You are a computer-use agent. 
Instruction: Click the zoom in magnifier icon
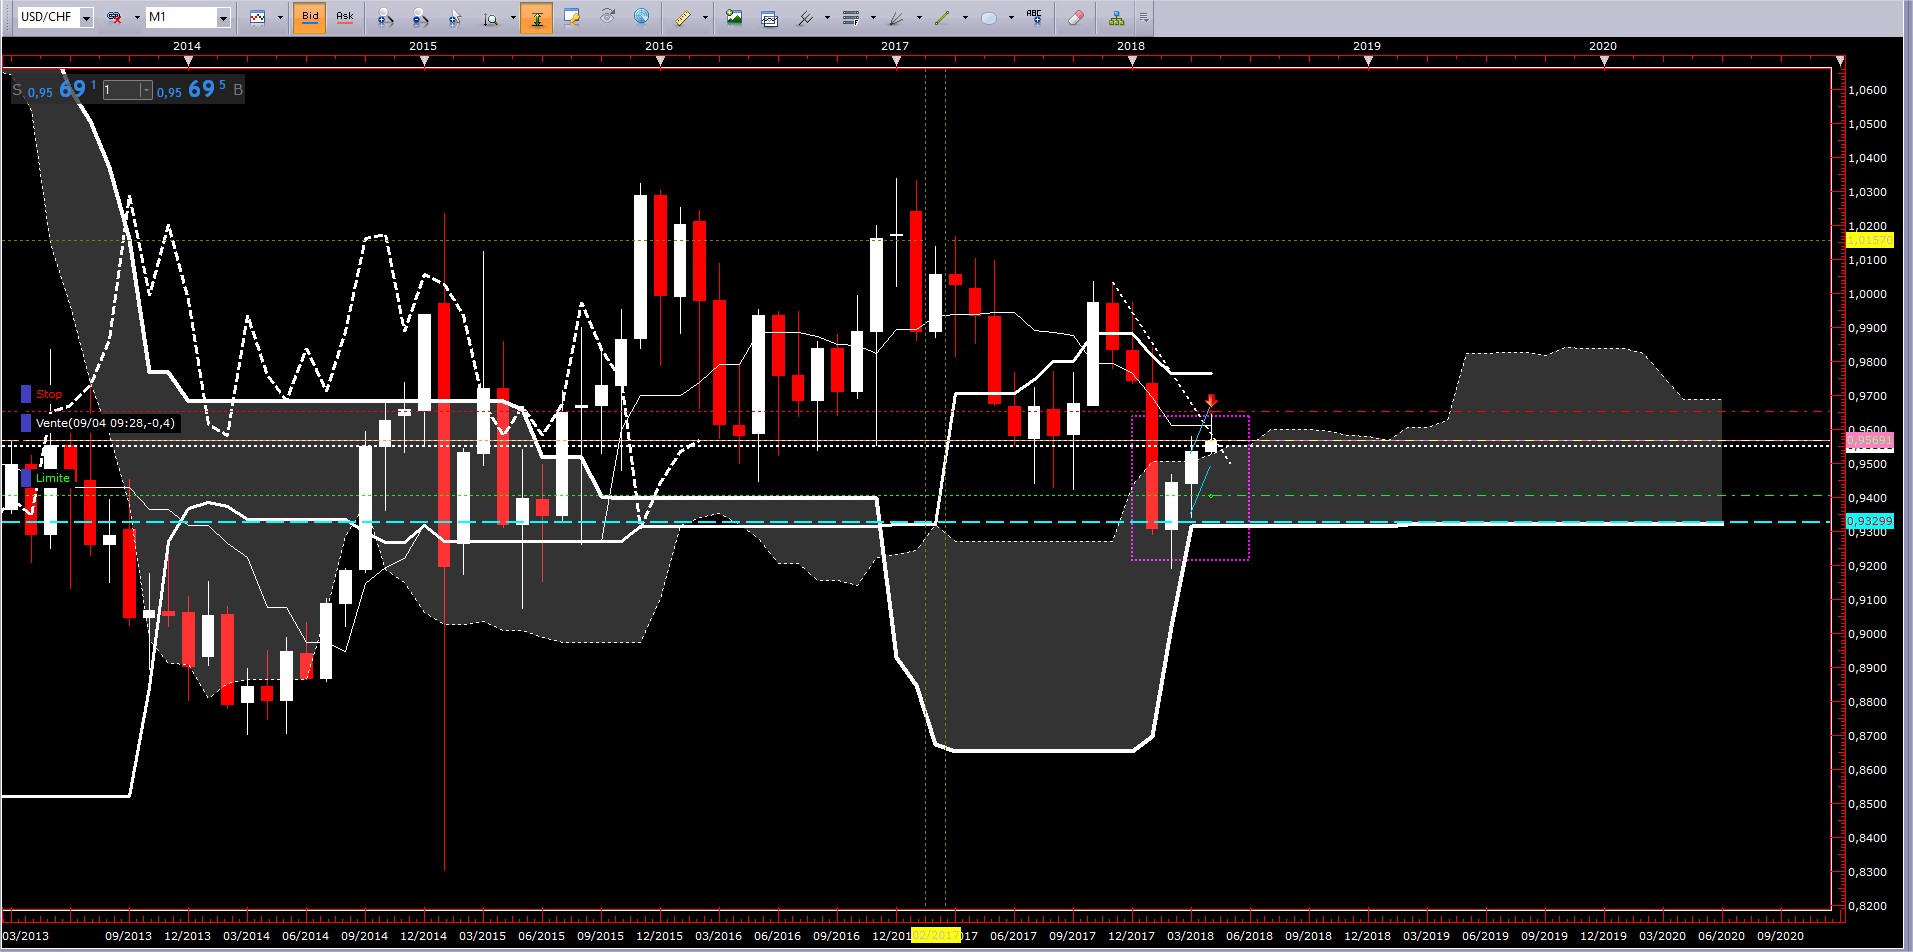tap(385, 17)
